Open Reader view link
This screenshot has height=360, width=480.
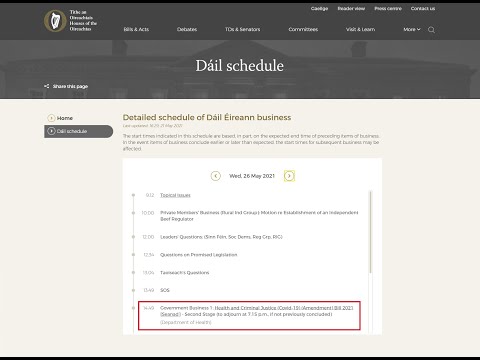pos(351,9)
